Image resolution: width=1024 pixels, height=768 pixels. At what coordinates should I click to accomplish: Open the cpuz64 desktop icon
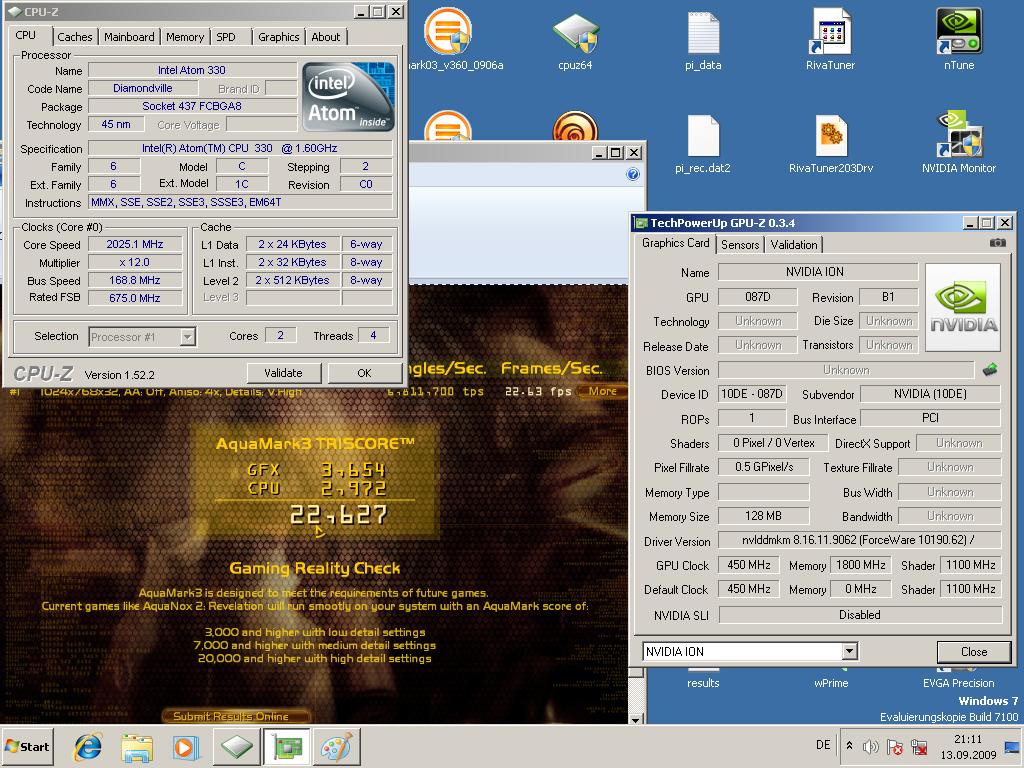(575, 39)
